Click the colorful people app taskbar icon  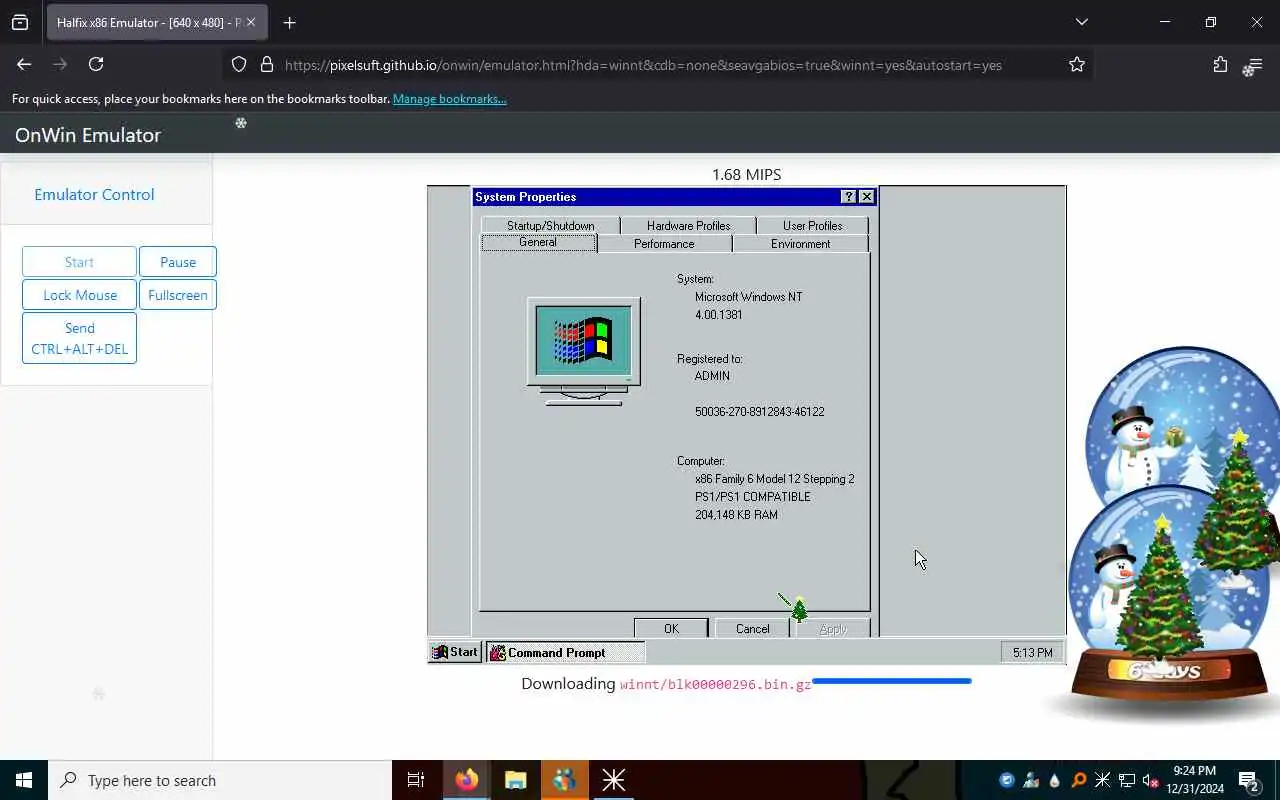point(564,780)
